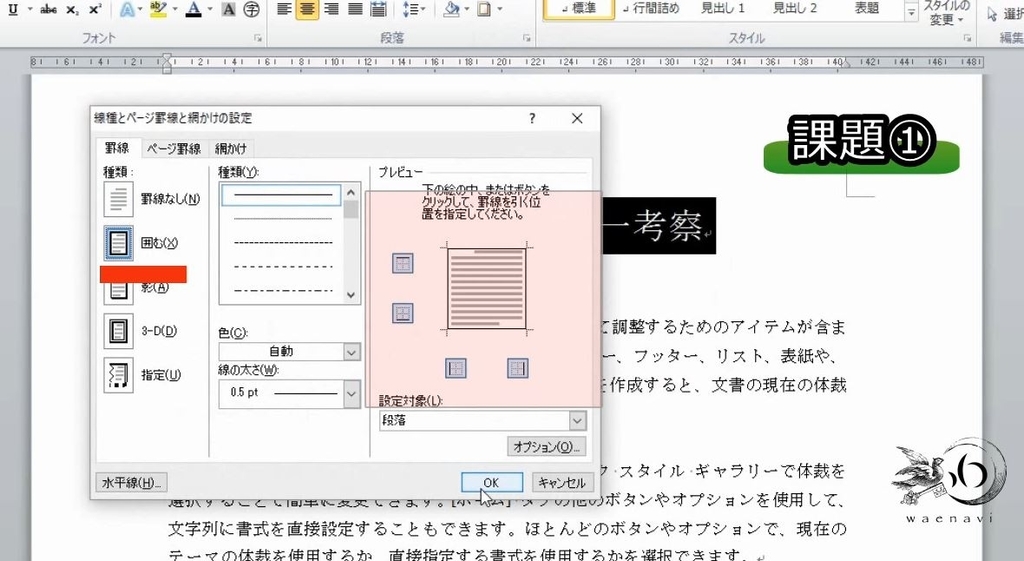Open the 設定対象 dropdown showing 段落

point(482,421)
